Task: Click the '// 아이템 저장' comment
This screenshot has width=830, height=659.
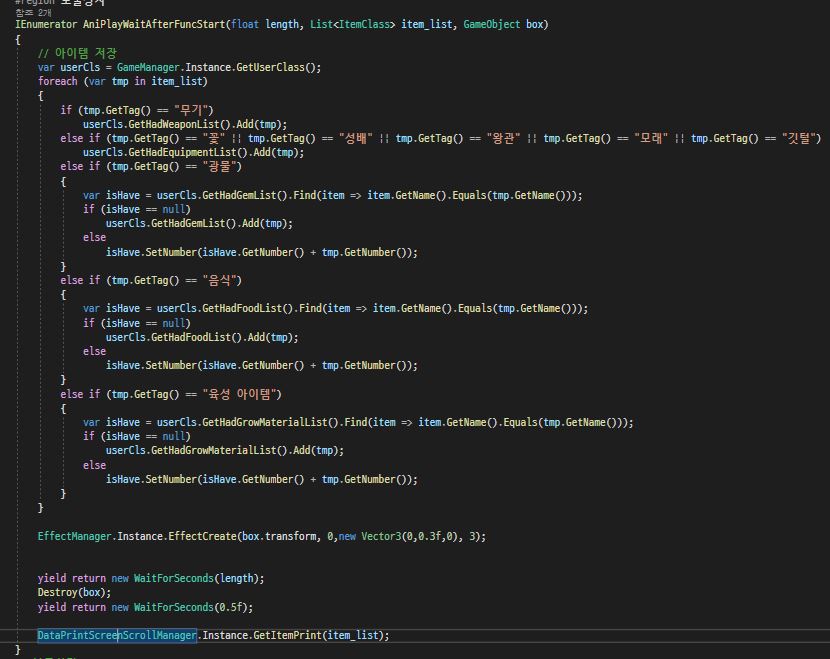Action: click(77, 53)
